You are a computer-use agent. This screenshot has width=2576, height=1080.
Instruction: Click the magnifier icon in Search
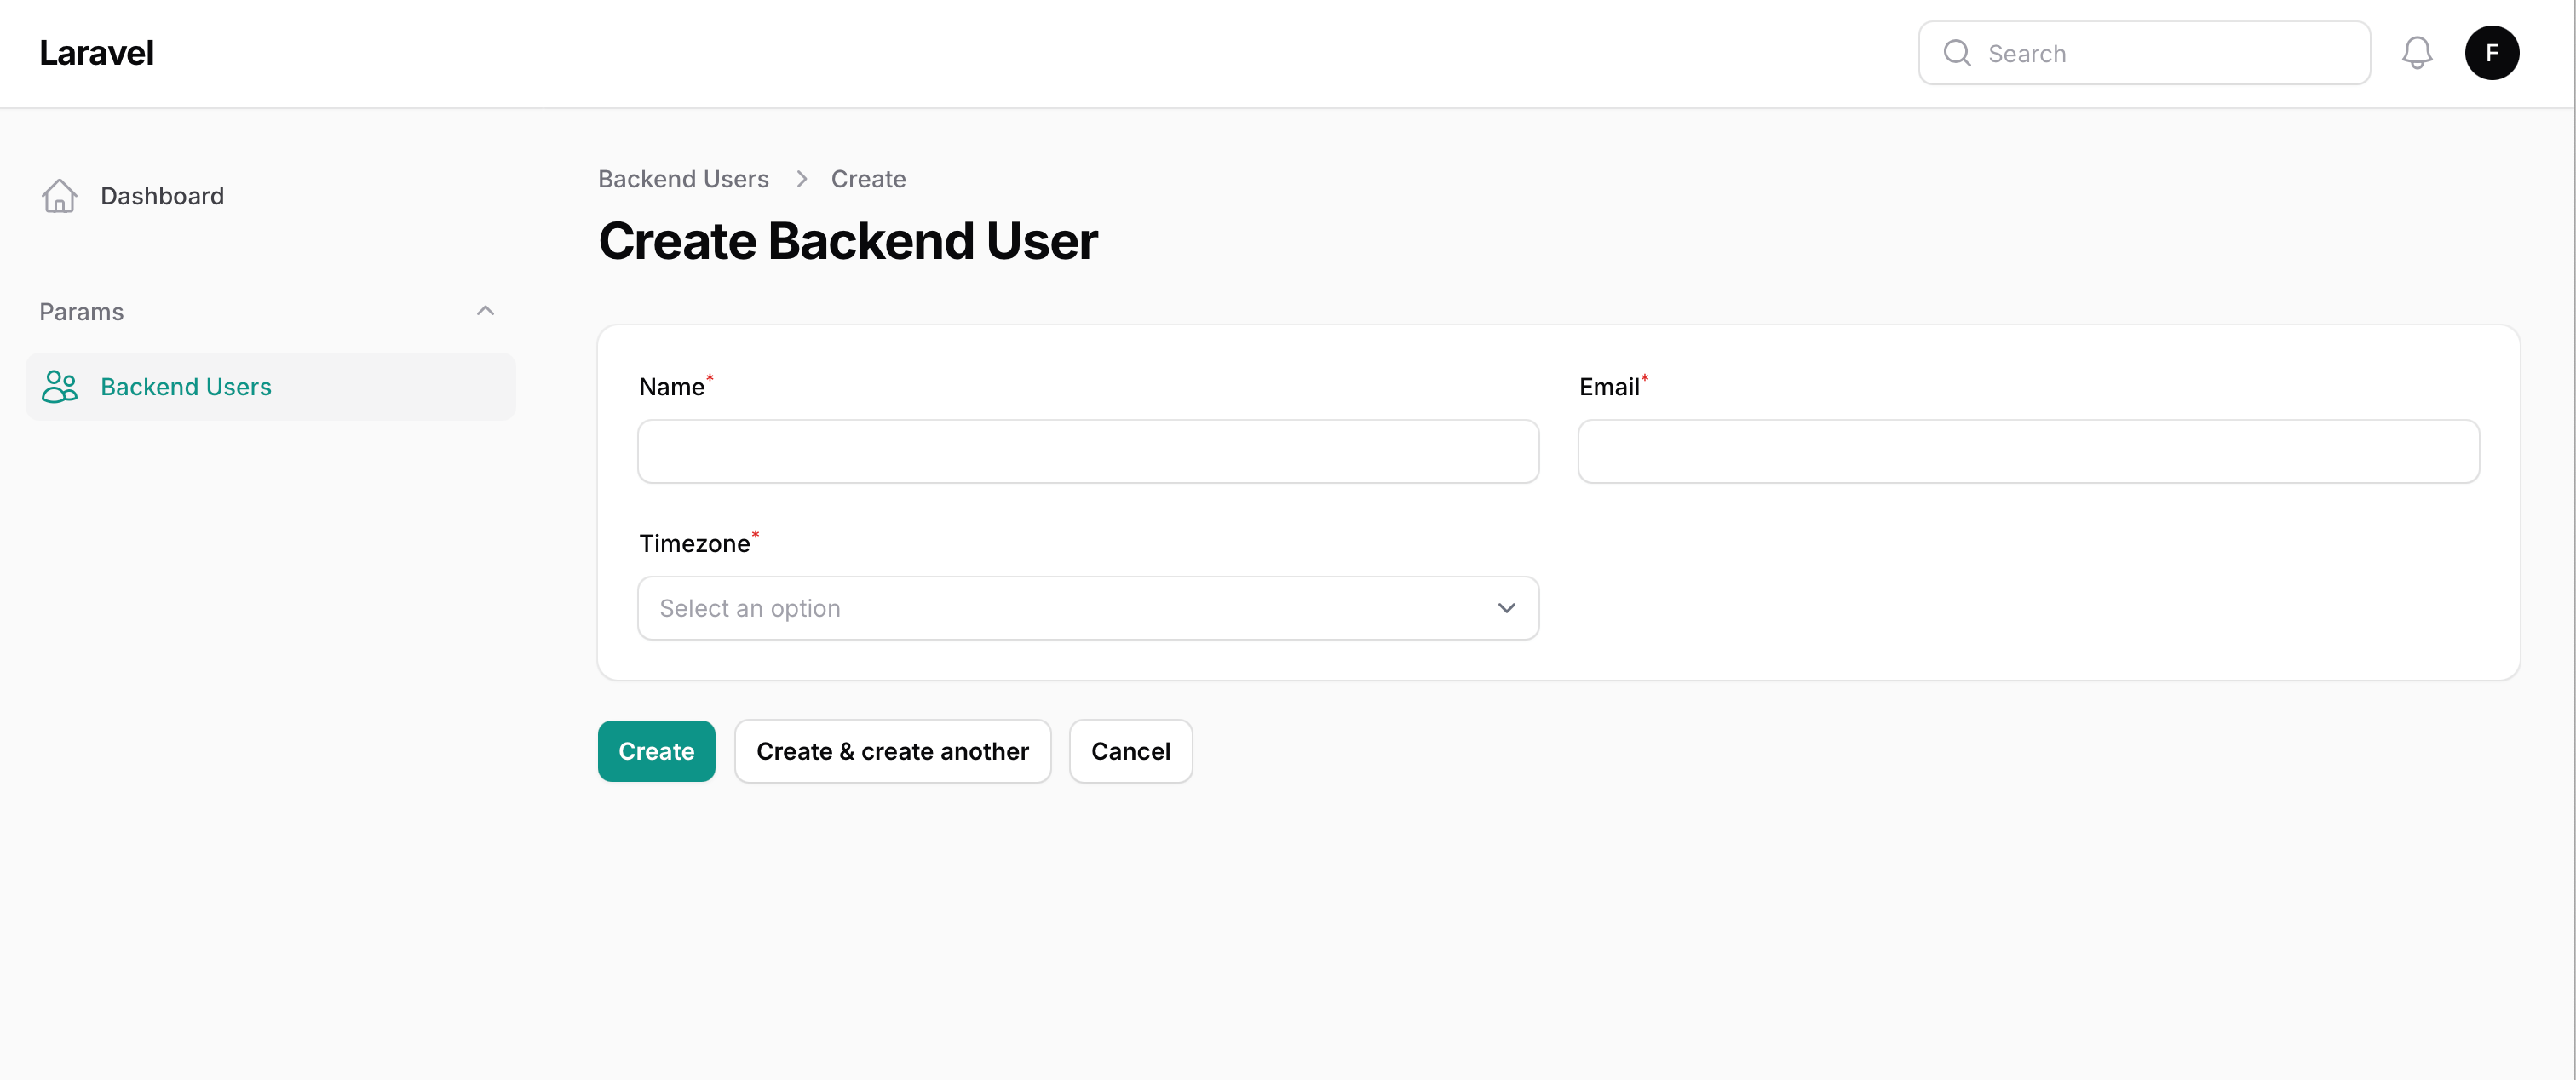pyautogui.click(x=1957, y=53)
